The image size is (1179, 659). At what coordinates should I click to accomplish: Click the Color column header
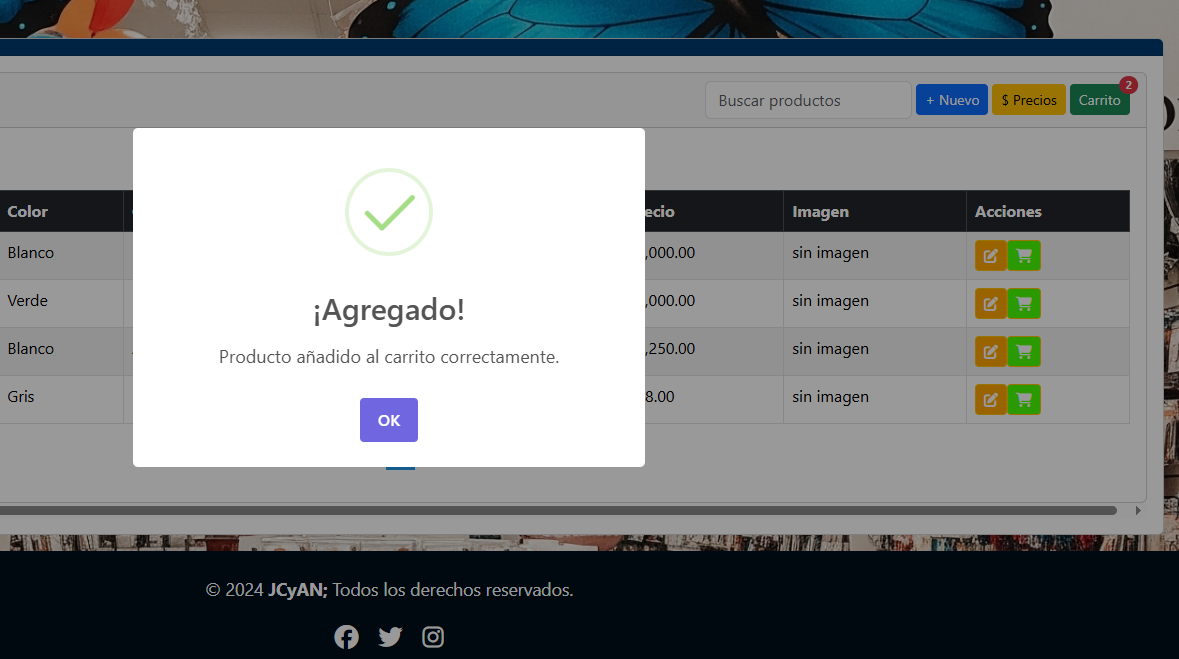(28, 211)
